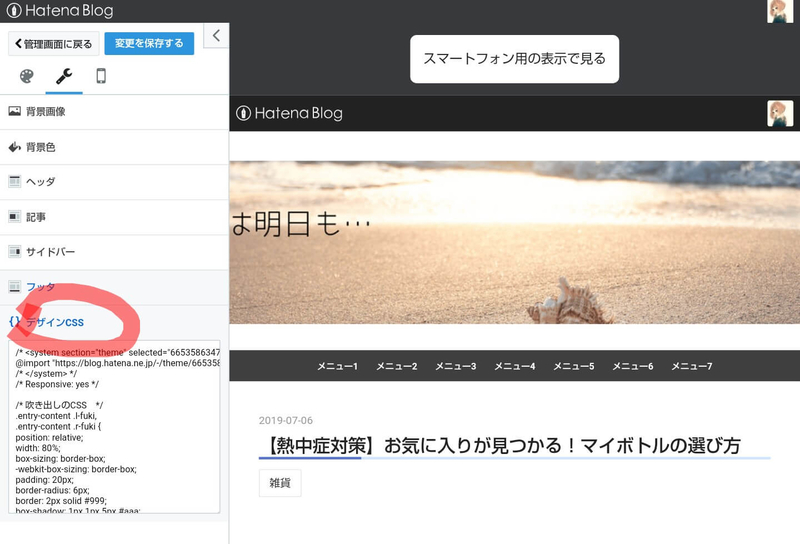Open メニュー1 in the preview navigation

point(338,366)
